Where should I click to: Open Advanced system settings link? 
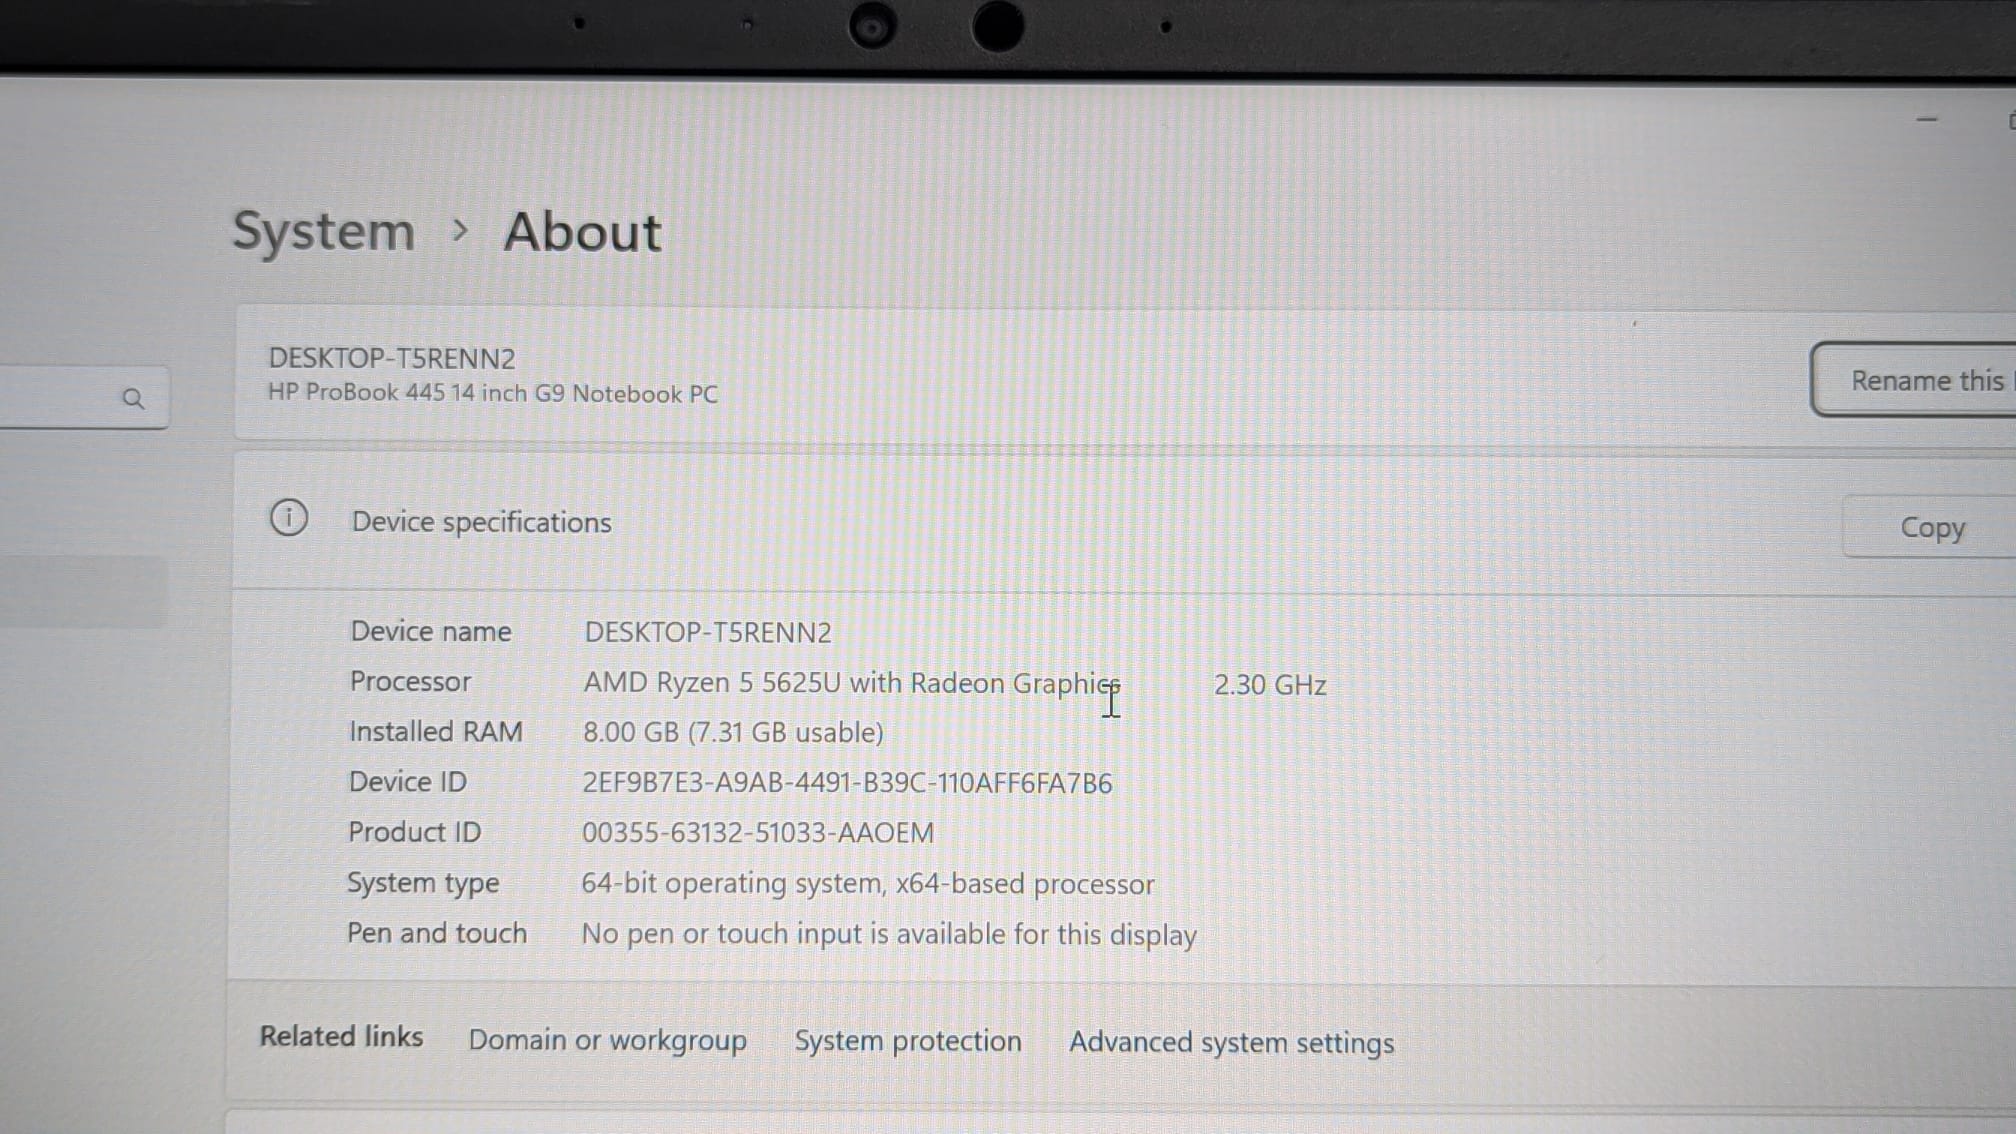(x=1230, y=1043)
